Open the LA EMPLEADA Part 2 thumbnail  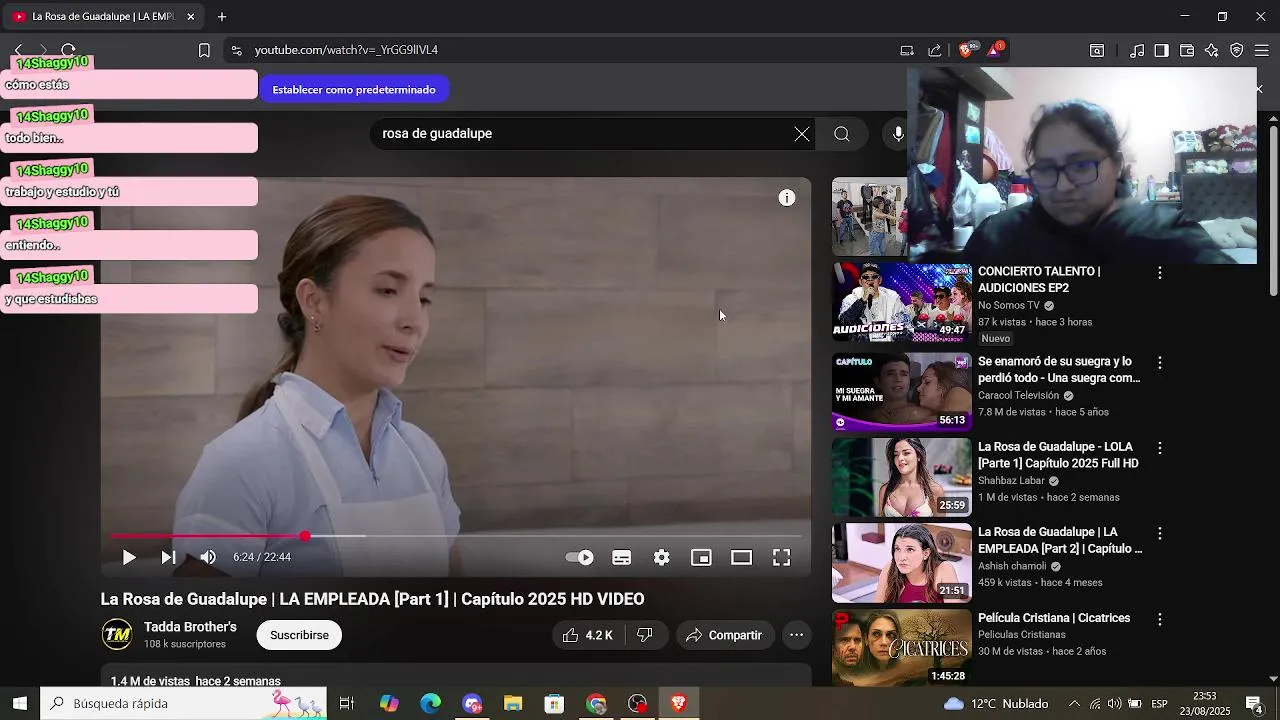click(x=902, y=562)
